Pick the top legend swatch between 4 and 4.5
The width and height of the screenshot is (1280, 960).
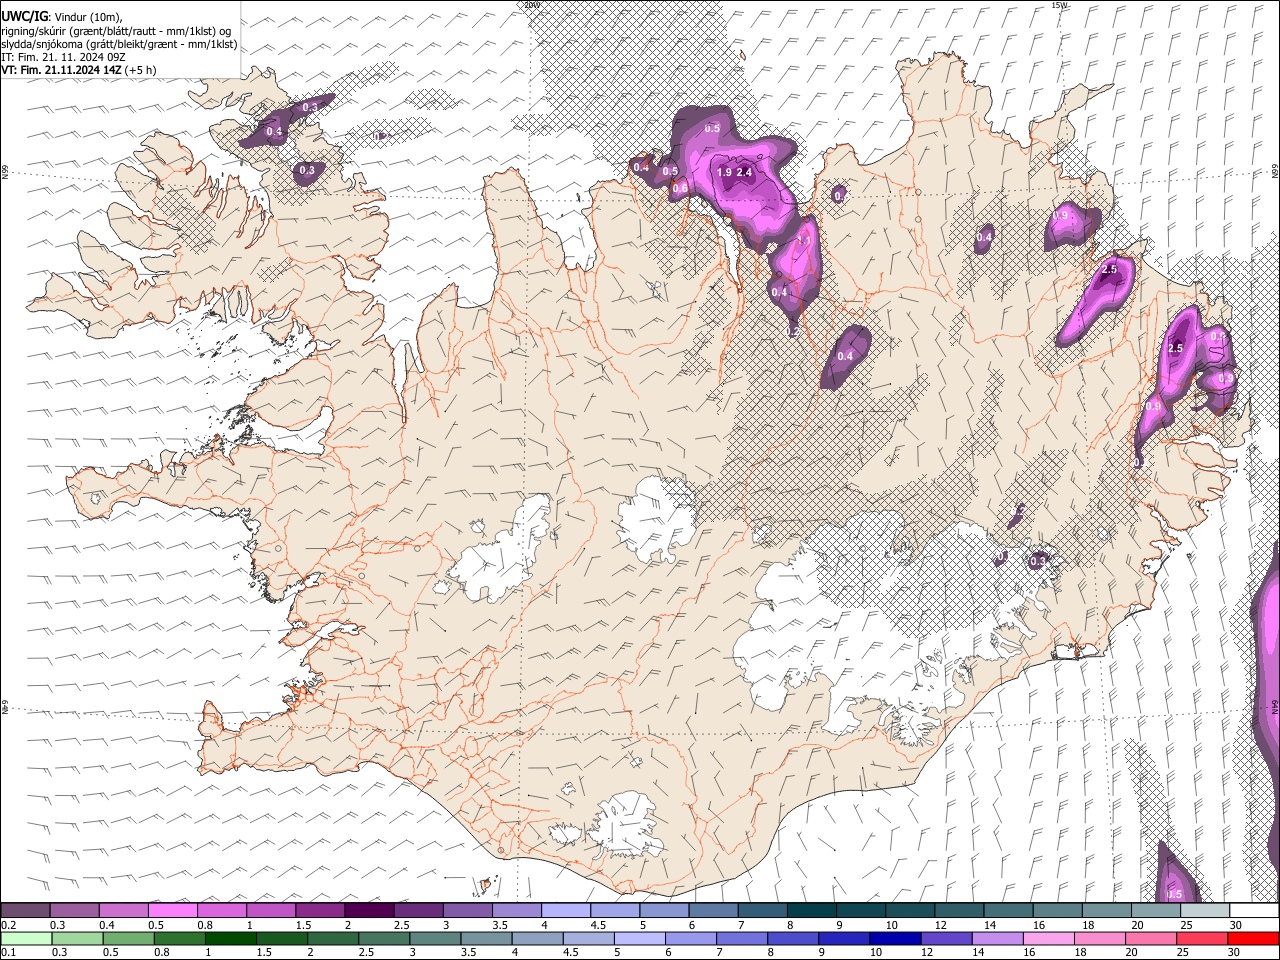click(x=566, y=910)
